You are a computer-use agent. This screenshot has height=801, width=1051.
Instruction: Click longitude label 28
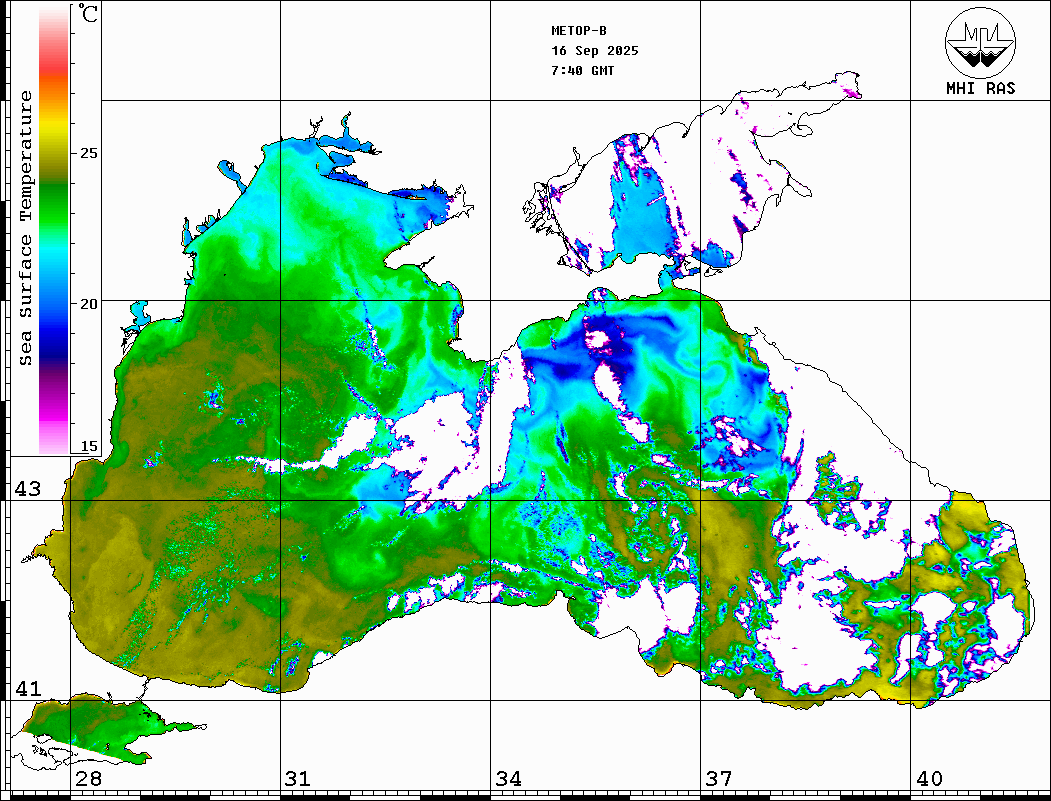click(88, 779)
